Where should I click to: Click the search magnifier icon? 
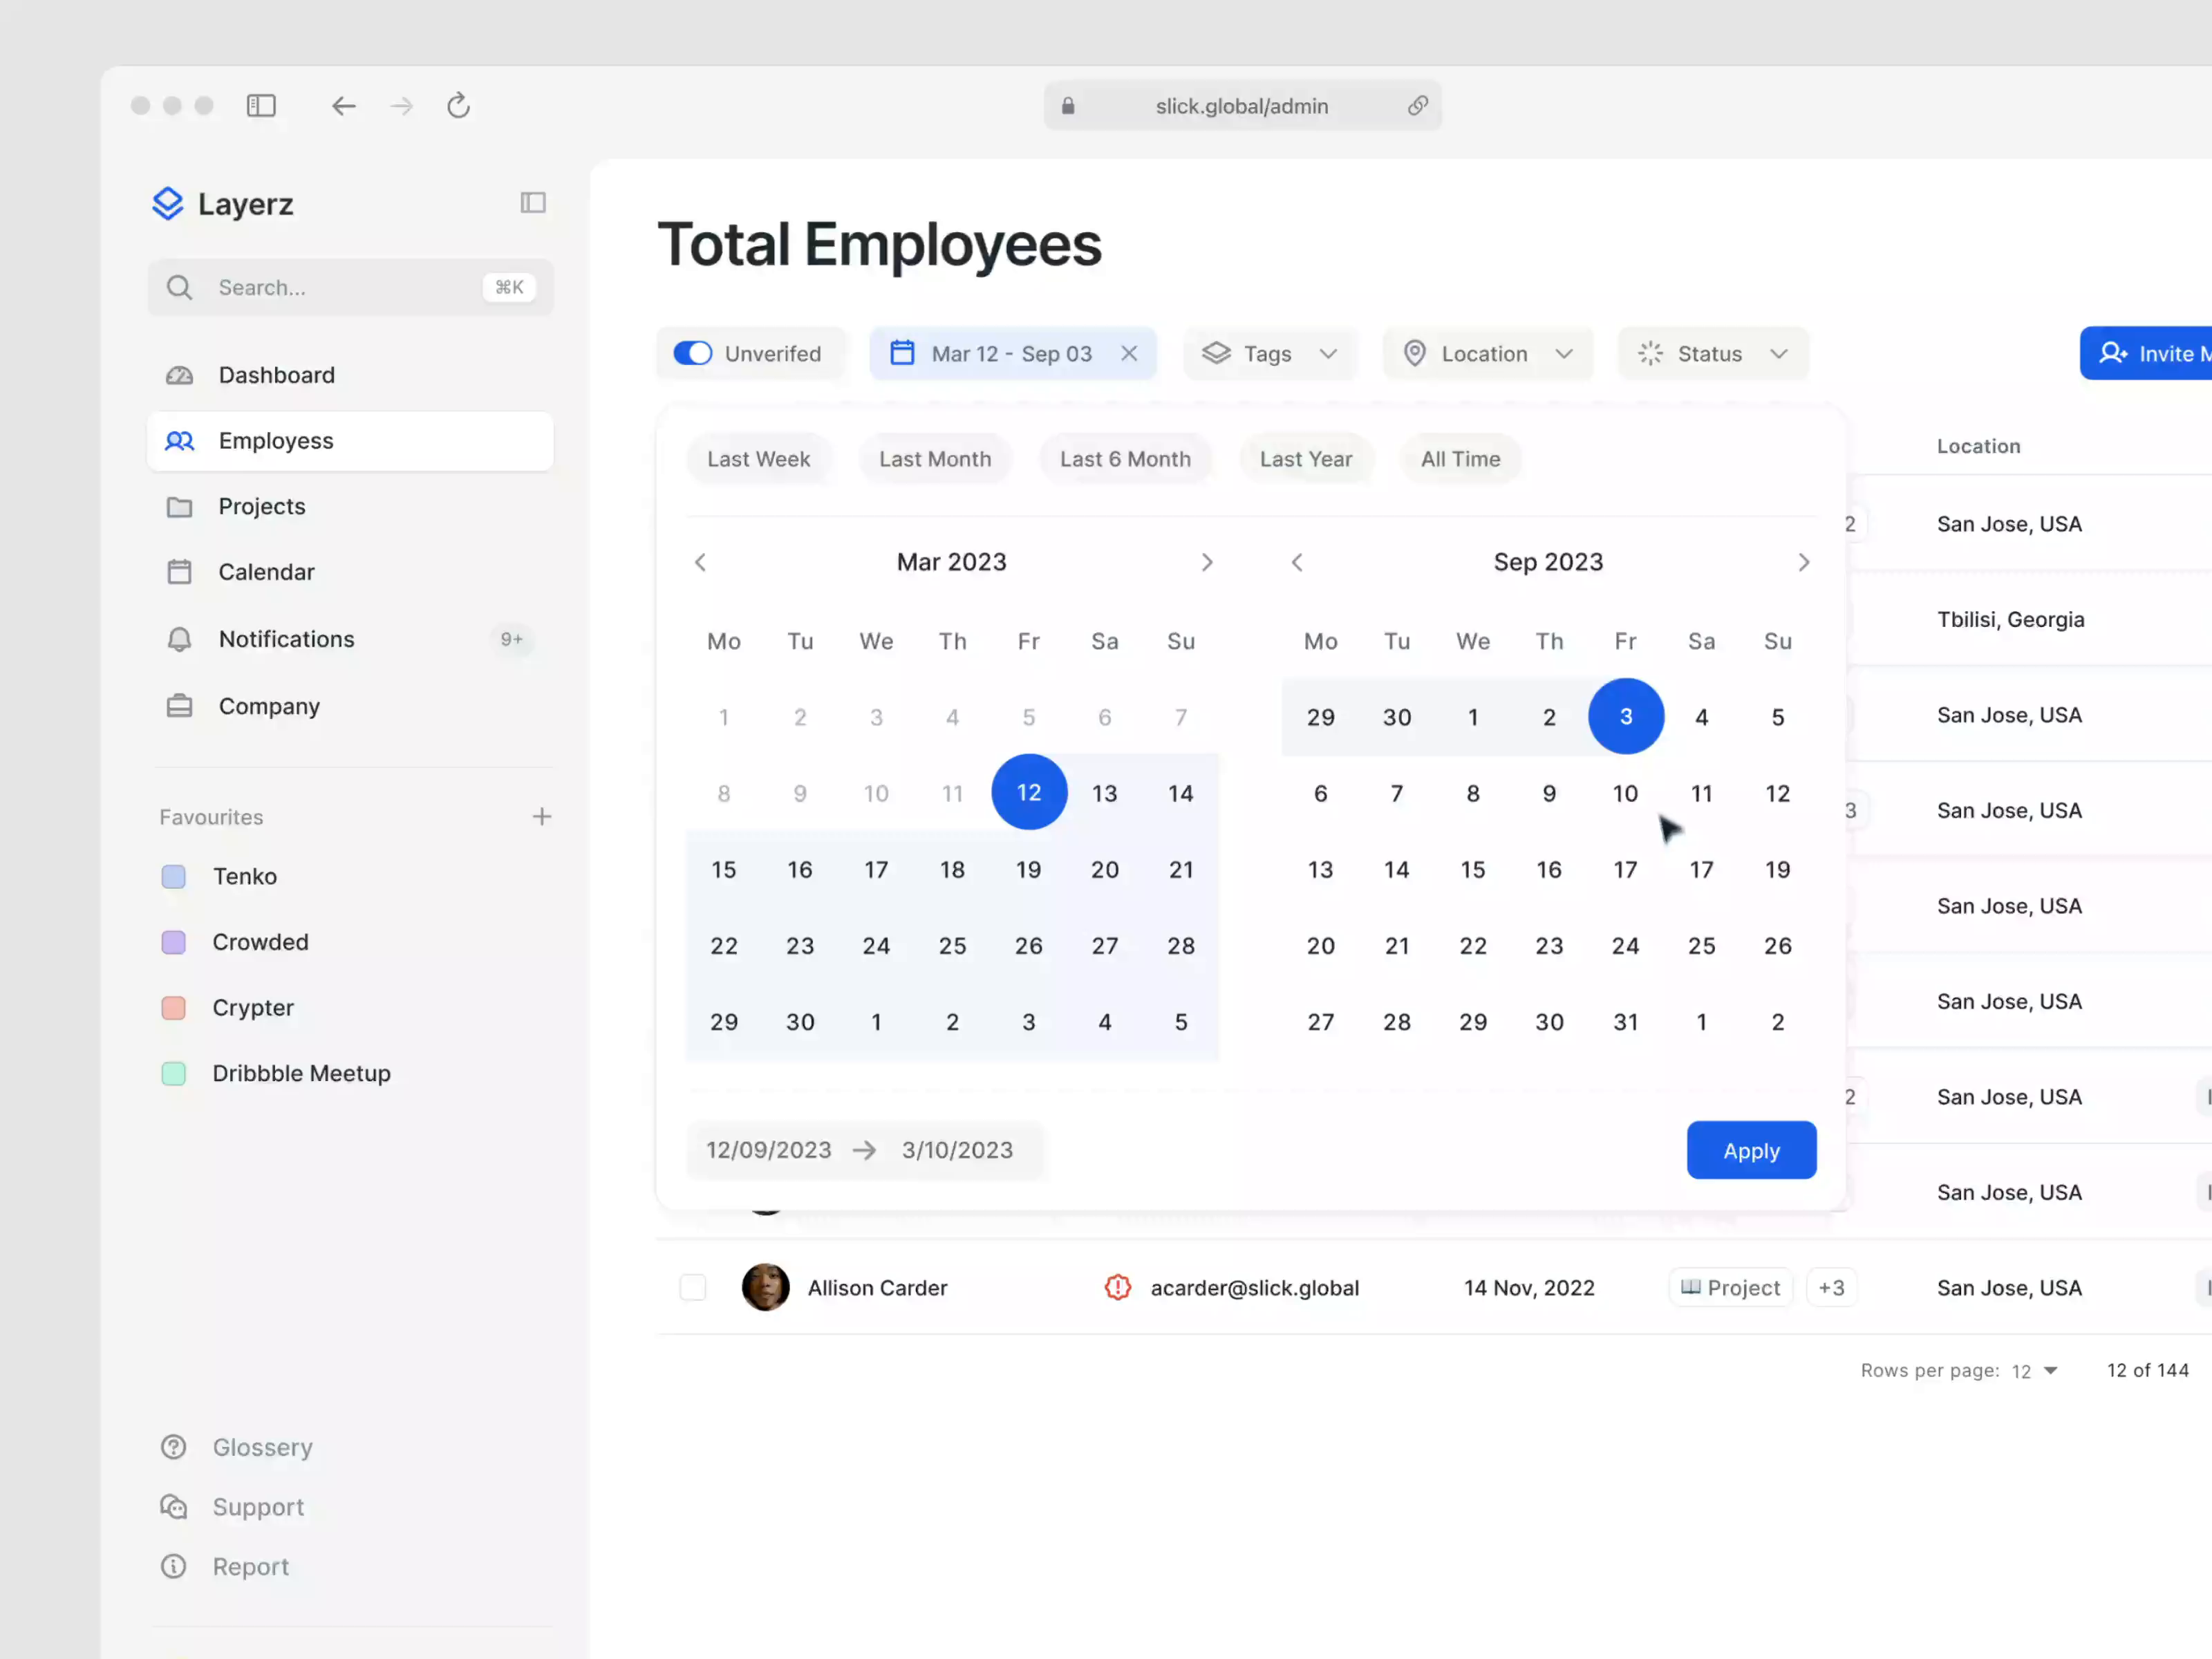[x=180, y=287]
